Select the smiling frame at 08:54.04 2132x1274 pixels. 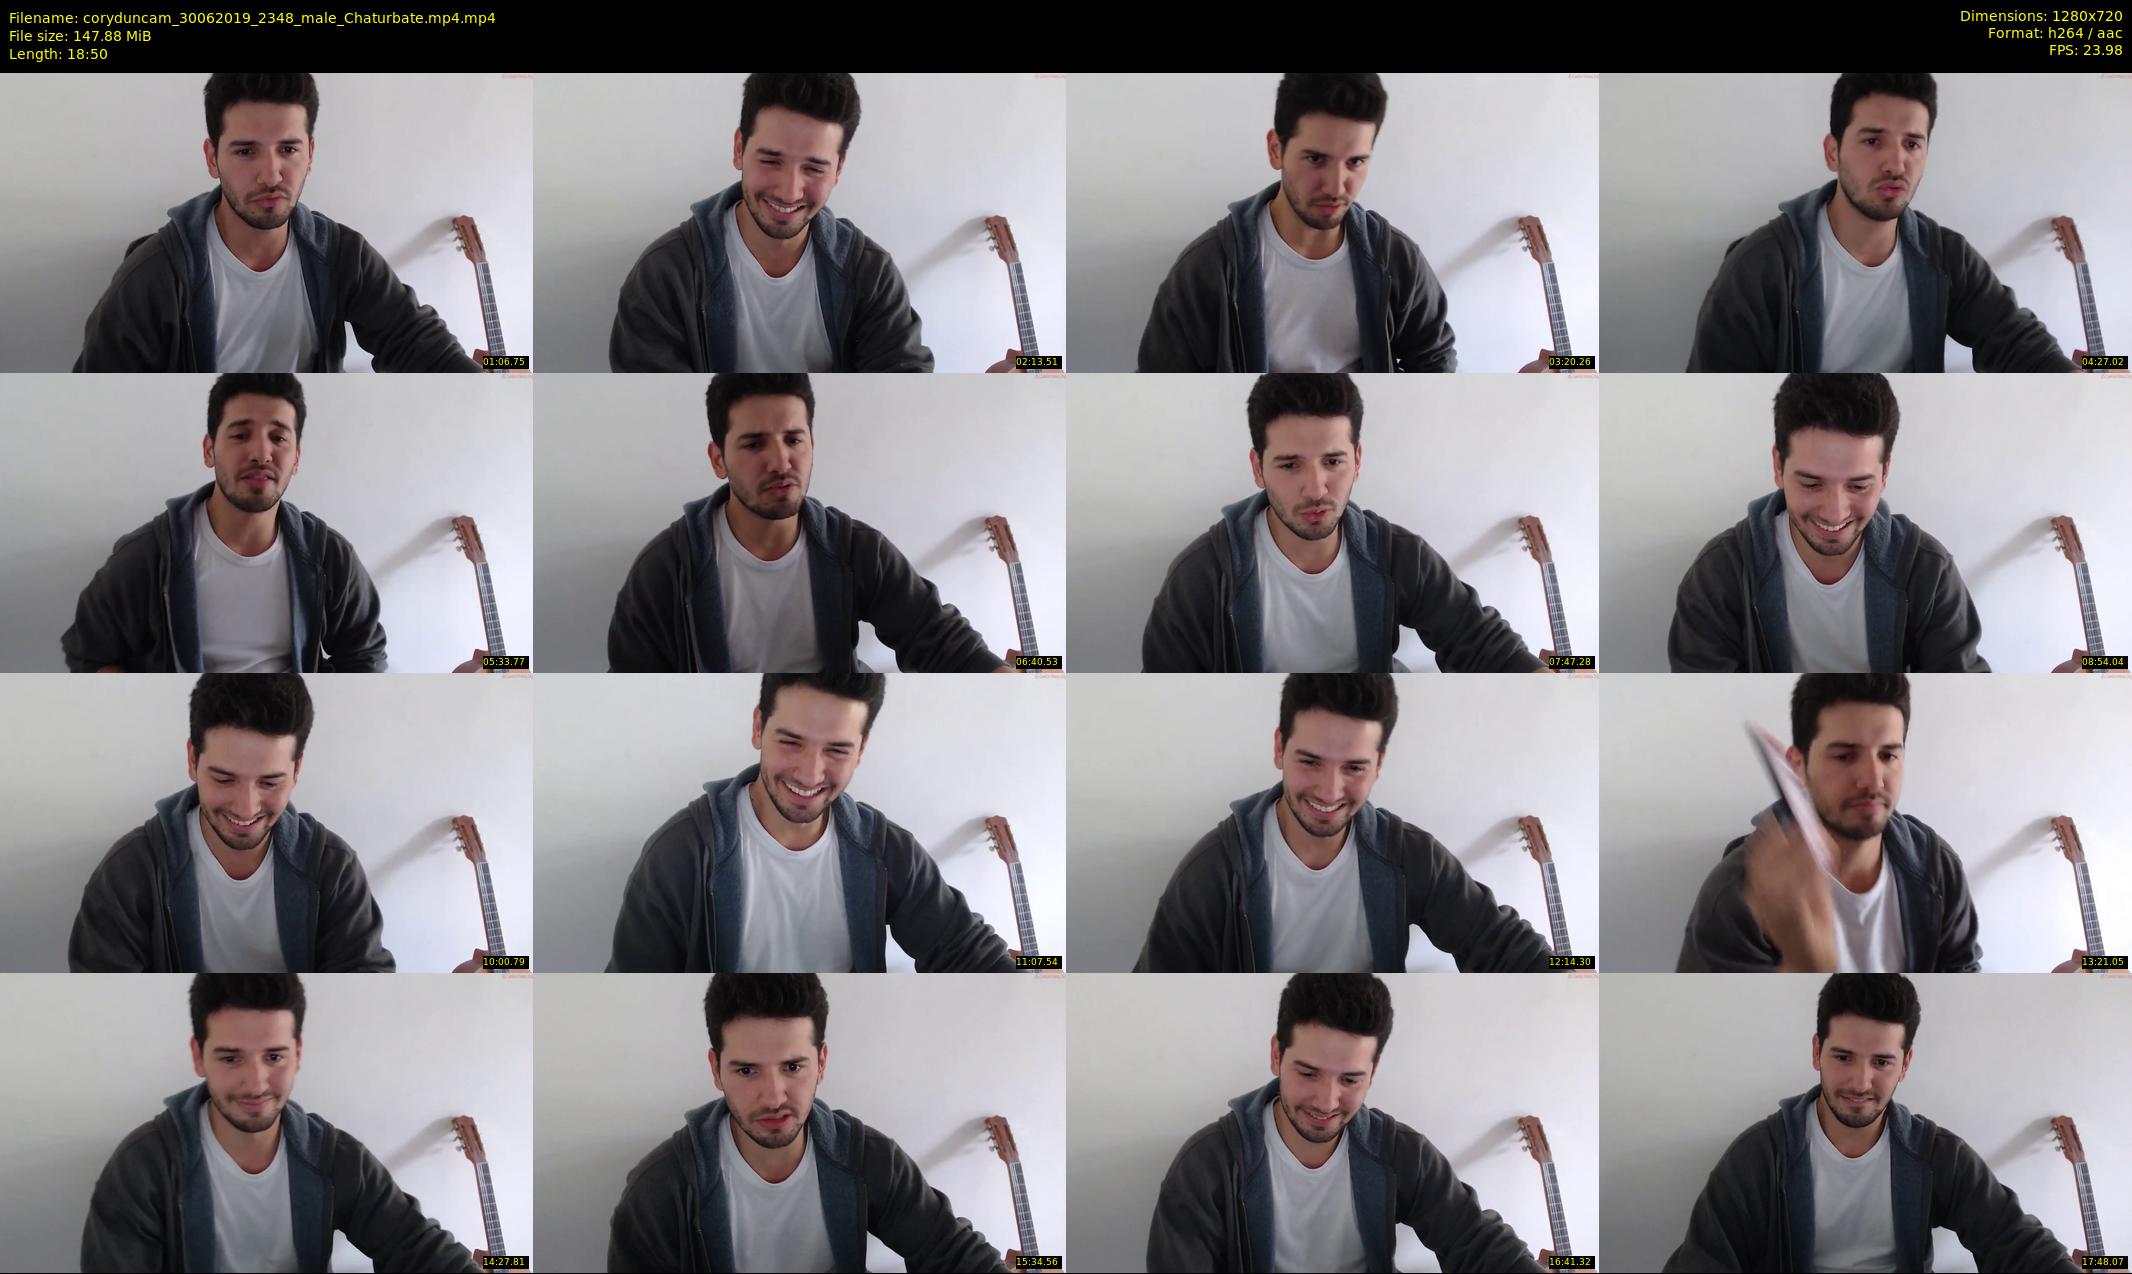click(1865, 522)
